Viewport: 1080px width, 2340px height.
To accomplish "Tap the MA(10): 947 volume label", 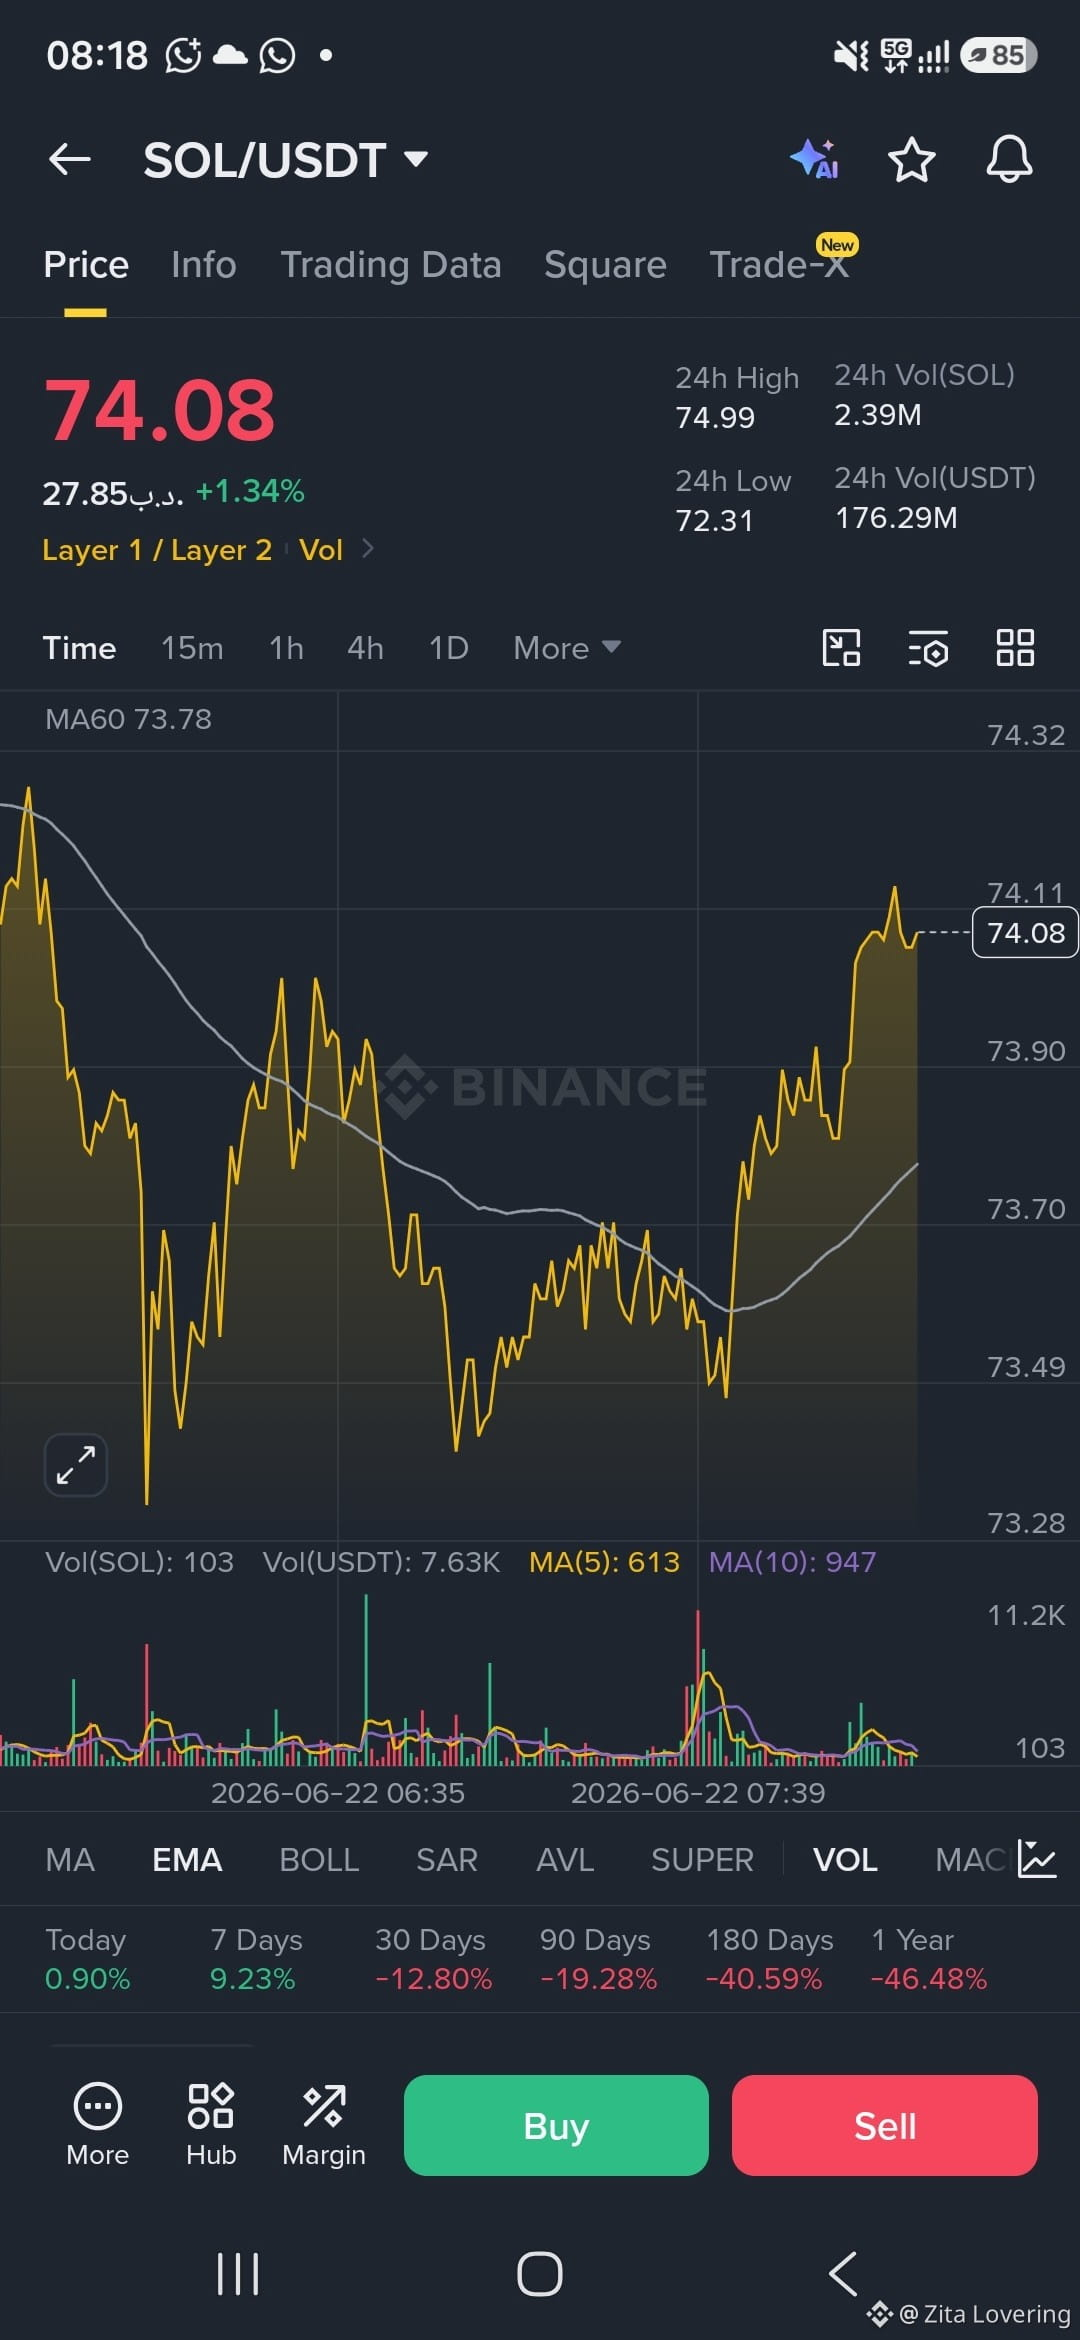I will [792, 1562].
